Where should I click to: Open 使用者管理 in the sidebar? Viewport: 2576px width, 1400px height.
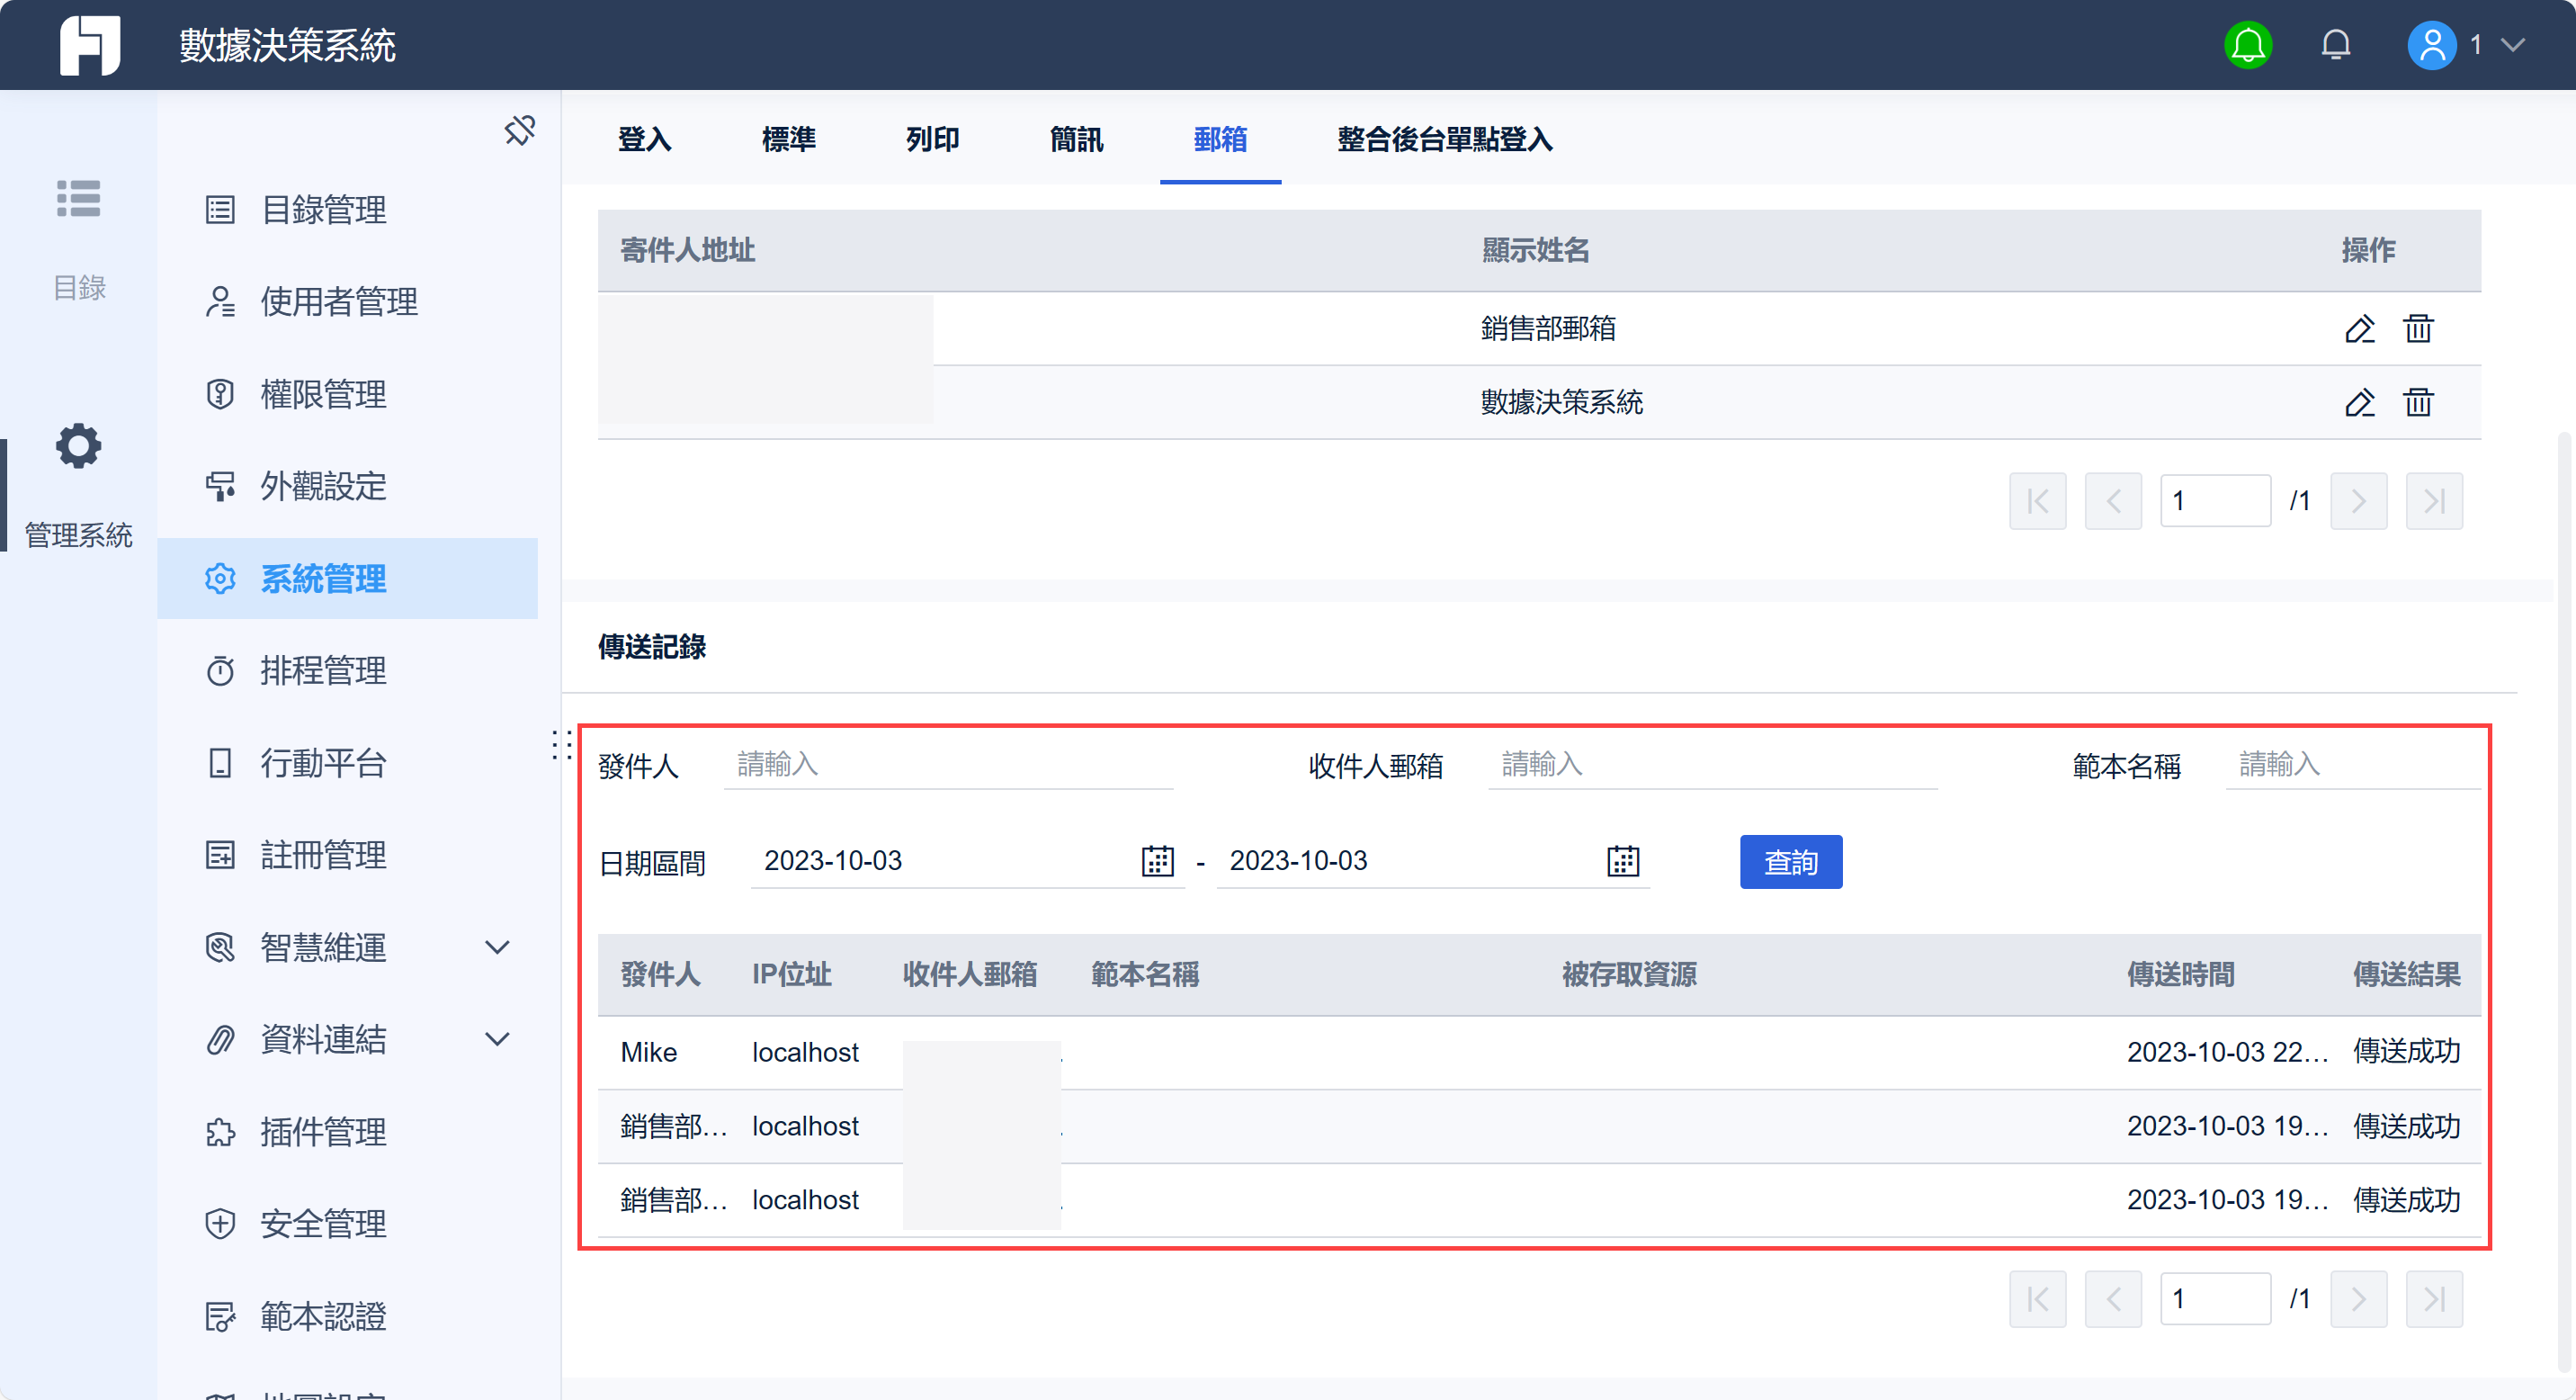pos(338,302)
